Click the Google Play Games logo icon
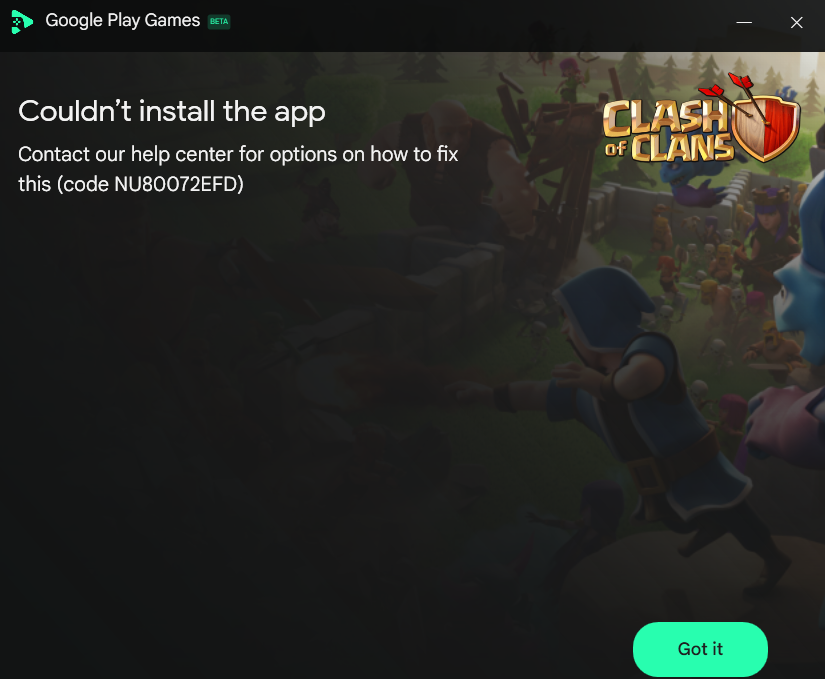Viewport: 825px width, 679px height. (22, 22)
